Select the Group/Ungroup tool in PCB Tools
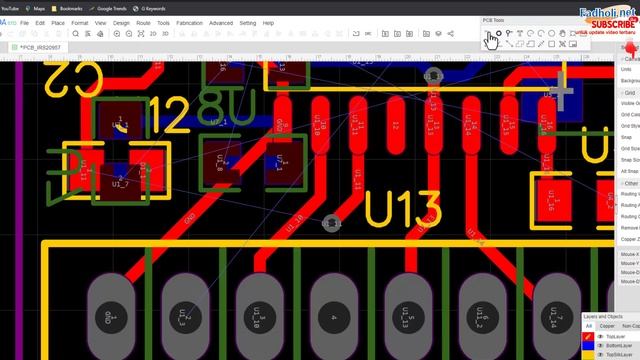The width and height of the screenshot is (640, 360). [562, 44]
